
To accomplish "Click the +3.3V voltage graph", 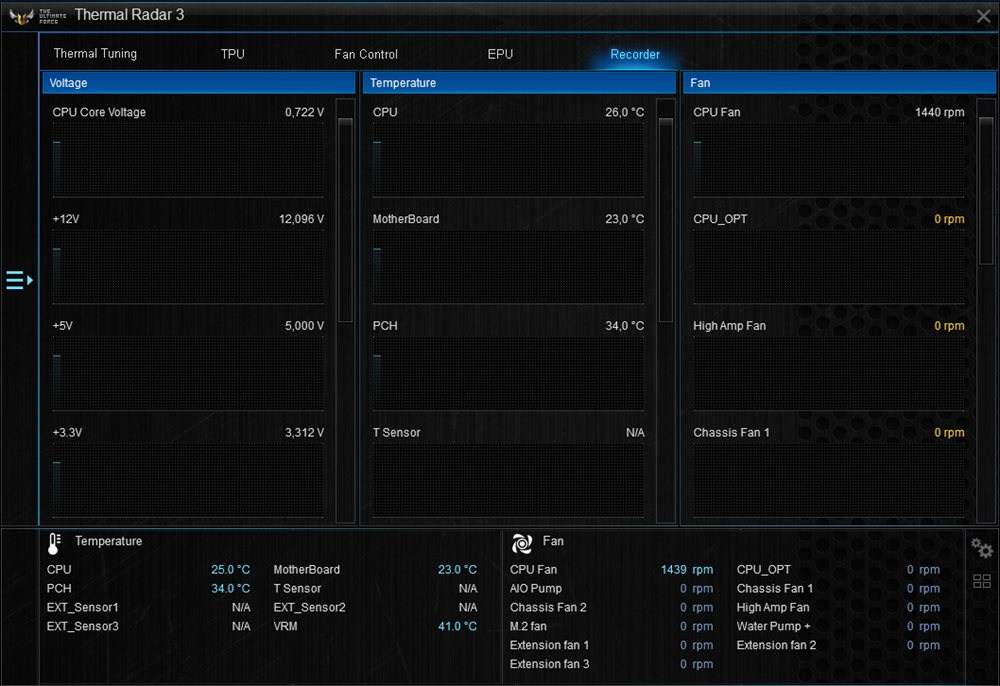I will pos(188,480).
